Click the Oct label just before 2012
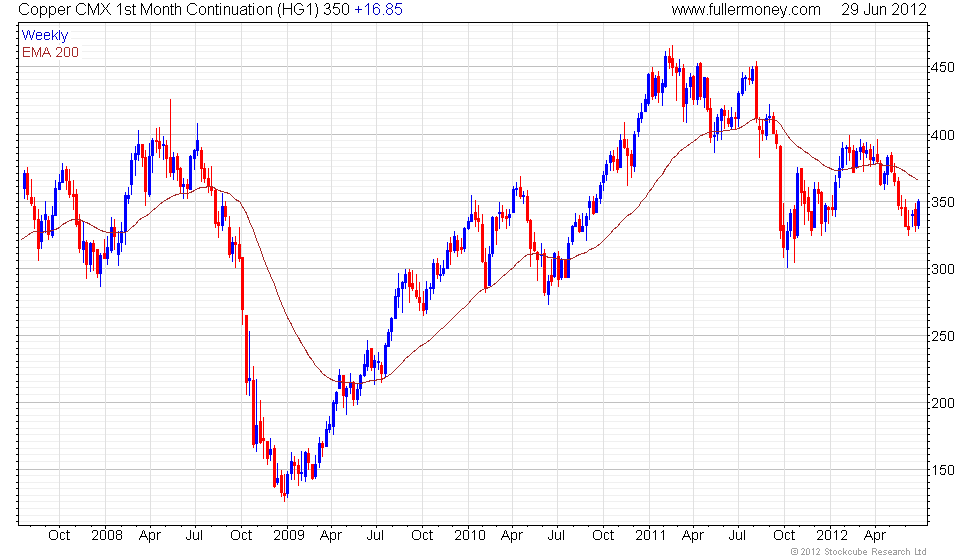980x560 pixels. (784, 536)
